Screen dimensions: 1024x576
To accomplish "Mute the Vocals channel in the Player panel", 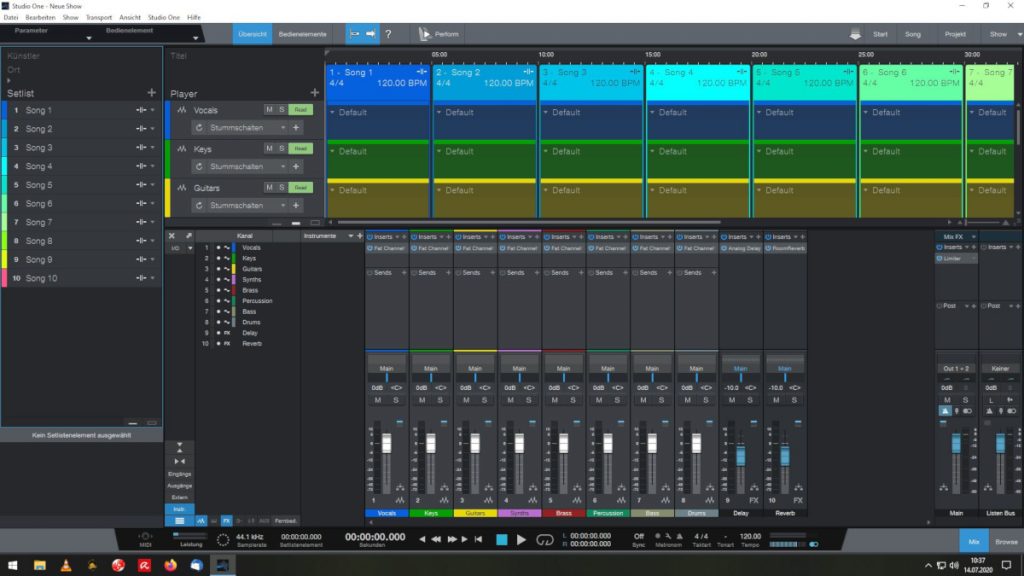I will [x=270, y=110].
